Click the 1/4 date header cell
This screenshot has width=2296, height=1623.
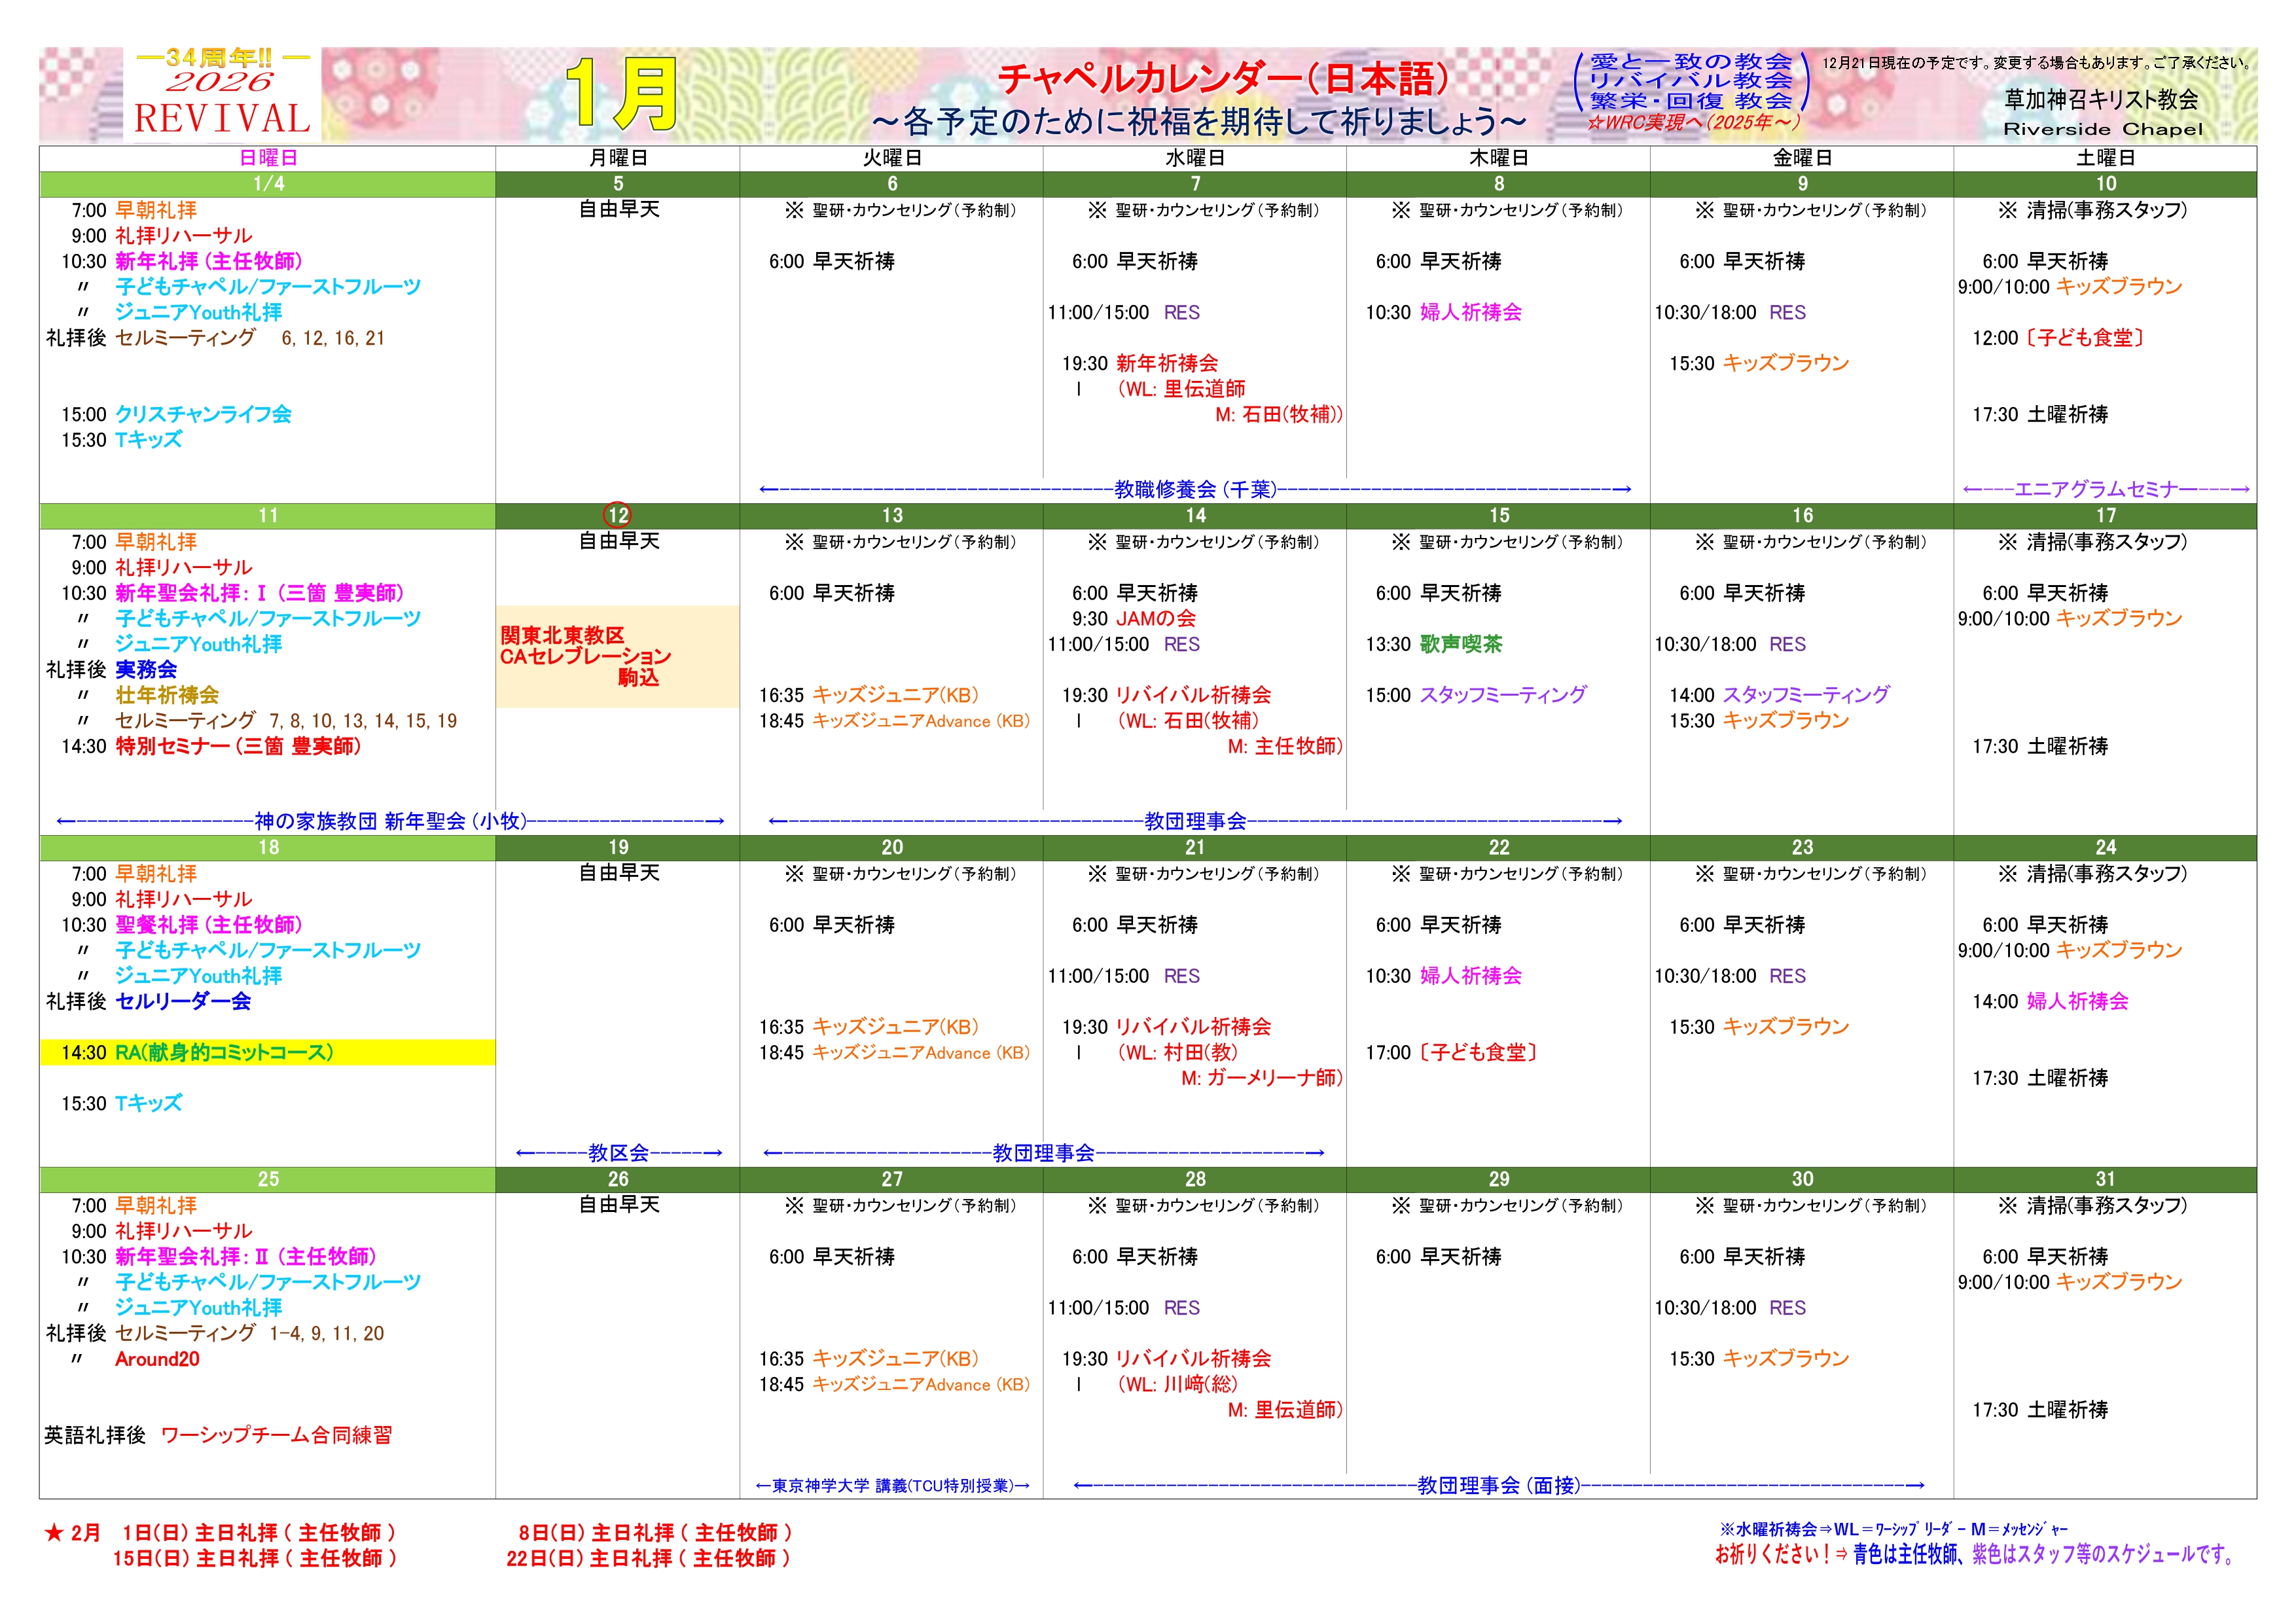point(268,184)
